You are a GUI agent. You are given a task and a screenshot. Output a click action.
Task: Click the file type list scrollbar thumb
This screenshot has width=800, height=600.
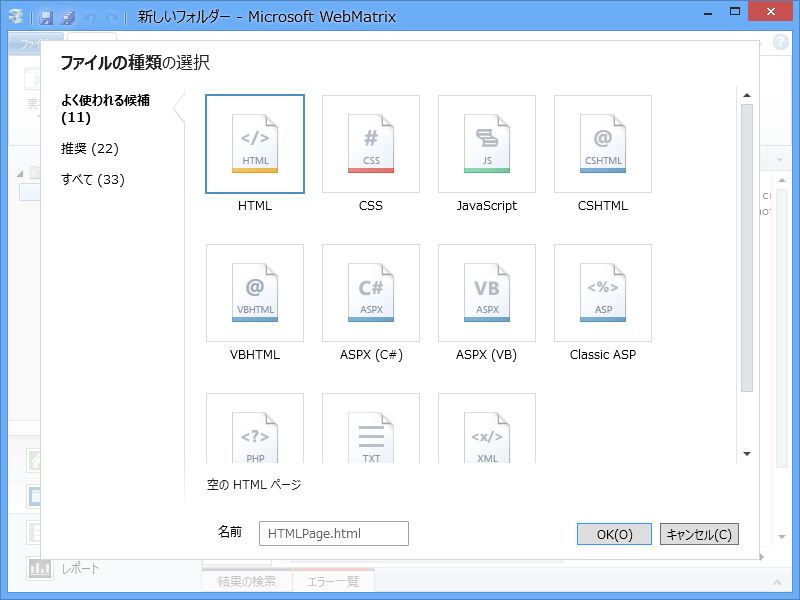point(747,248)
